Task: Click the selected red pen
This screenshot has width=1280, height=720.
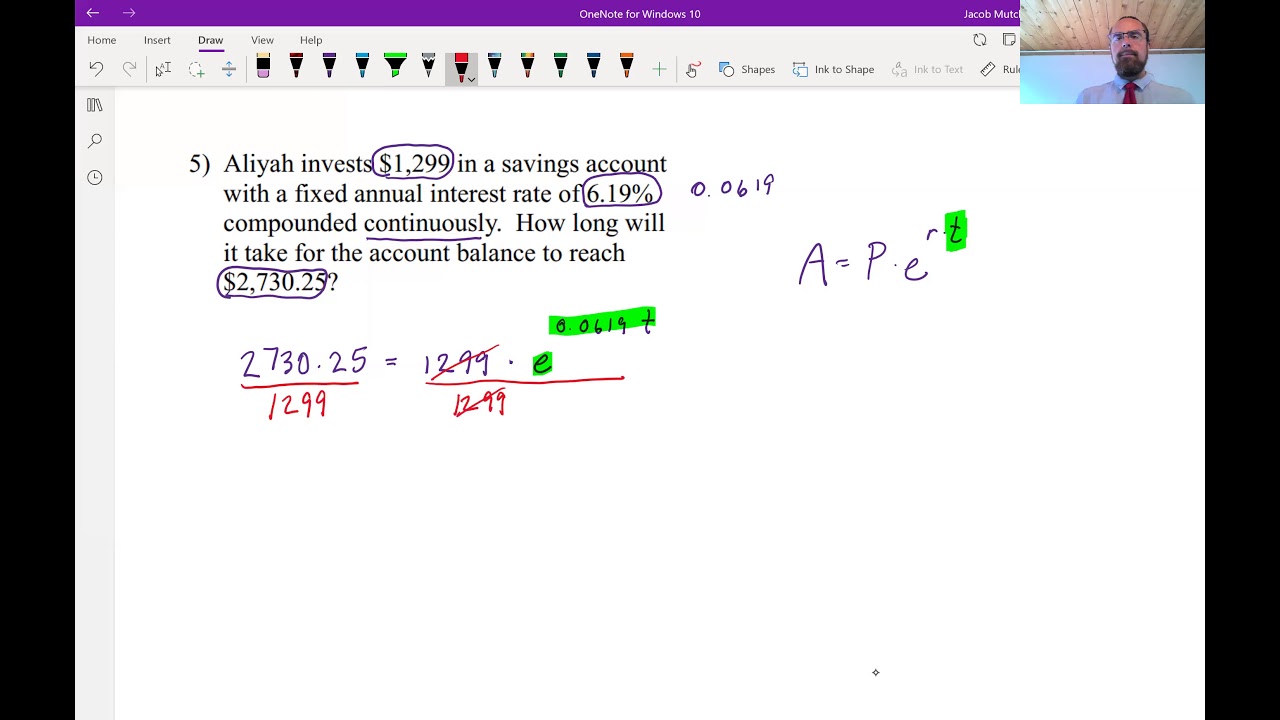Action: tap(461, 67)
